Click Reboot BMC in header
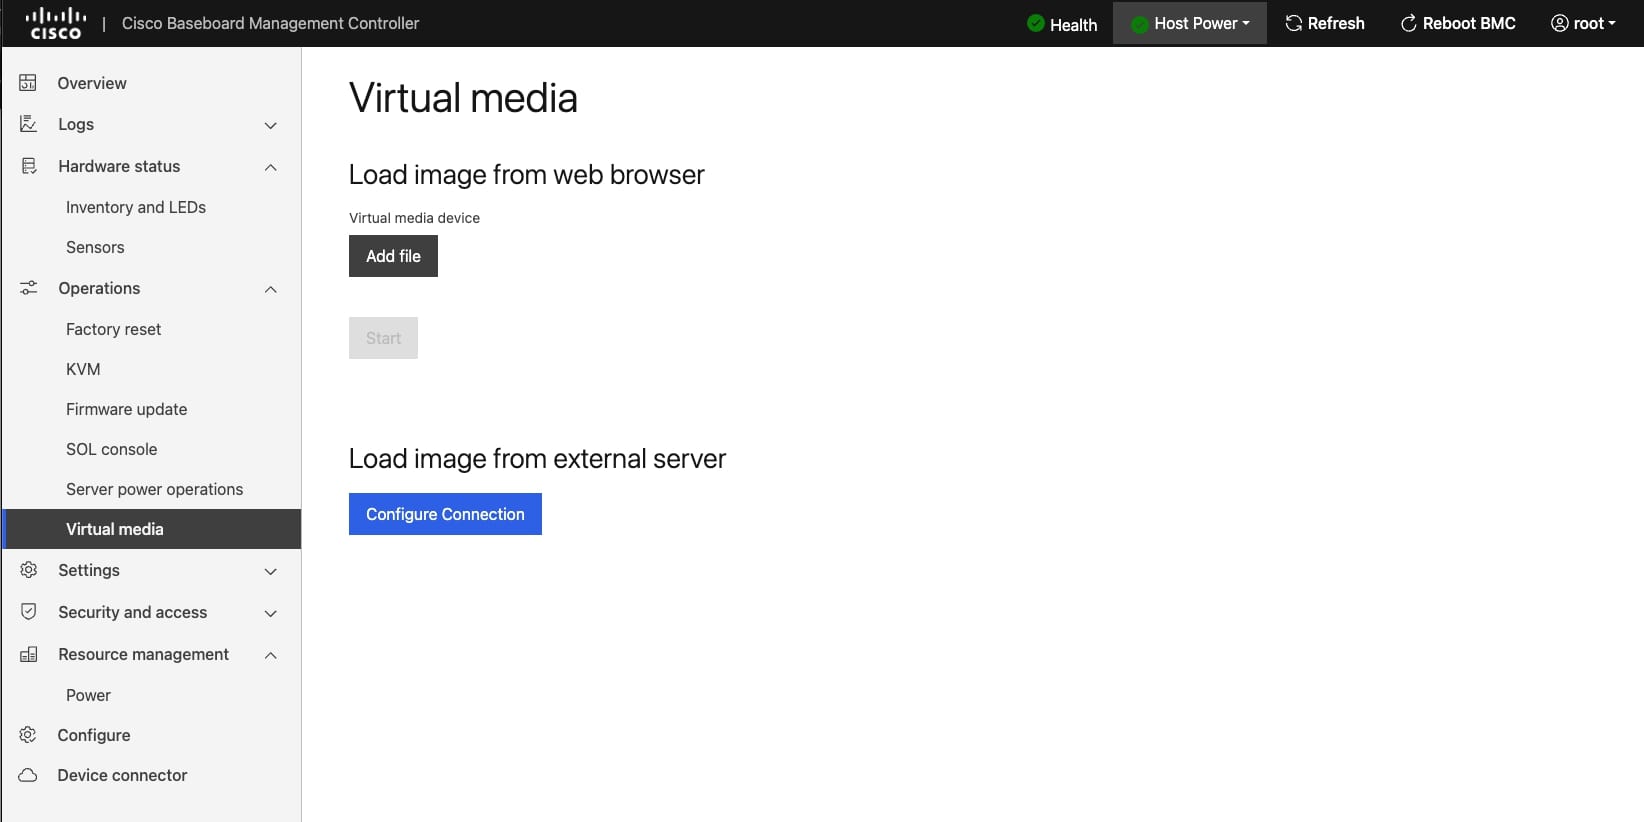Image resolution: width=1644 pixels, height=822 pixels. coord(1458,23)
